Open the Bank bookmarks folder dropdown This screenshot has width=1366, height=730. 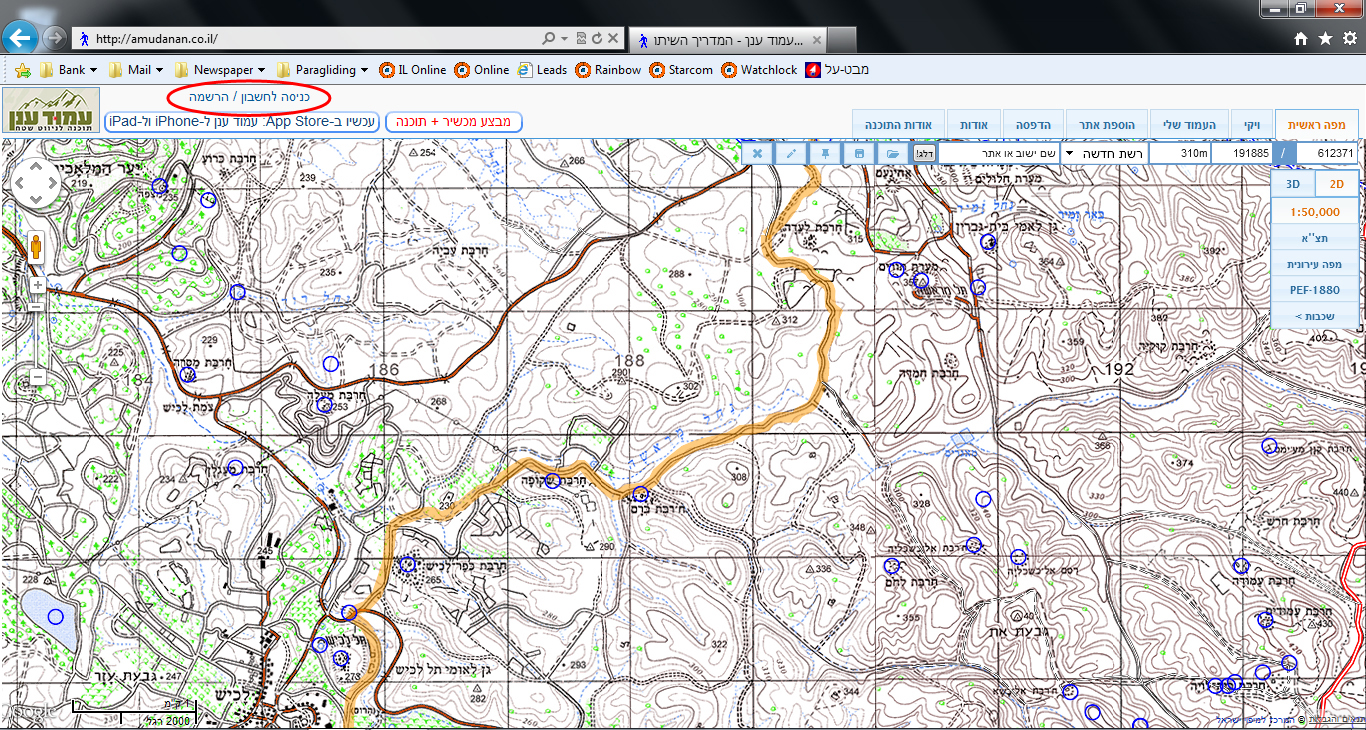[x=69, y=70]
